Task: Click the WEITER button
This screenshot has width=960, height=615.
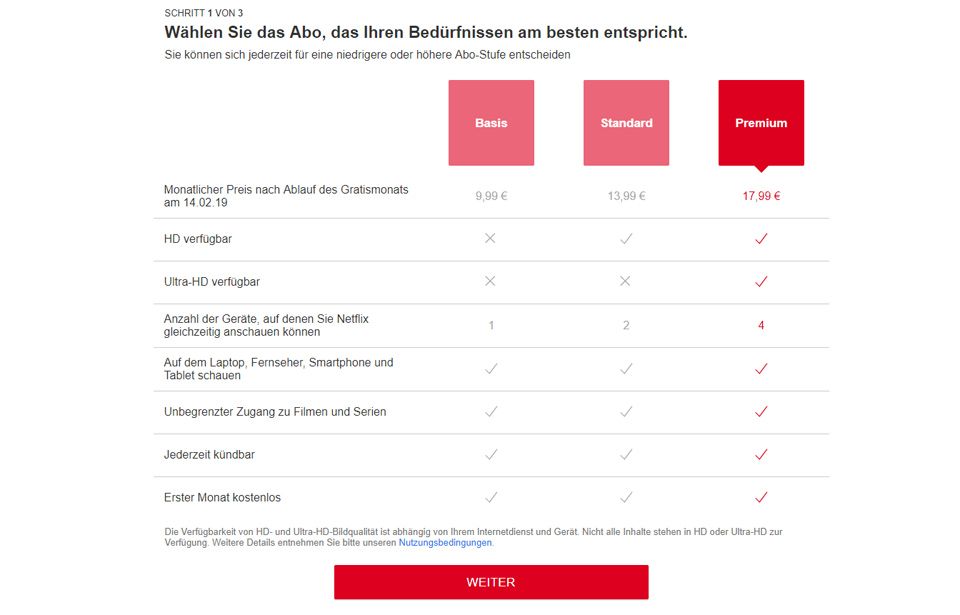Action: coord(491,582)
